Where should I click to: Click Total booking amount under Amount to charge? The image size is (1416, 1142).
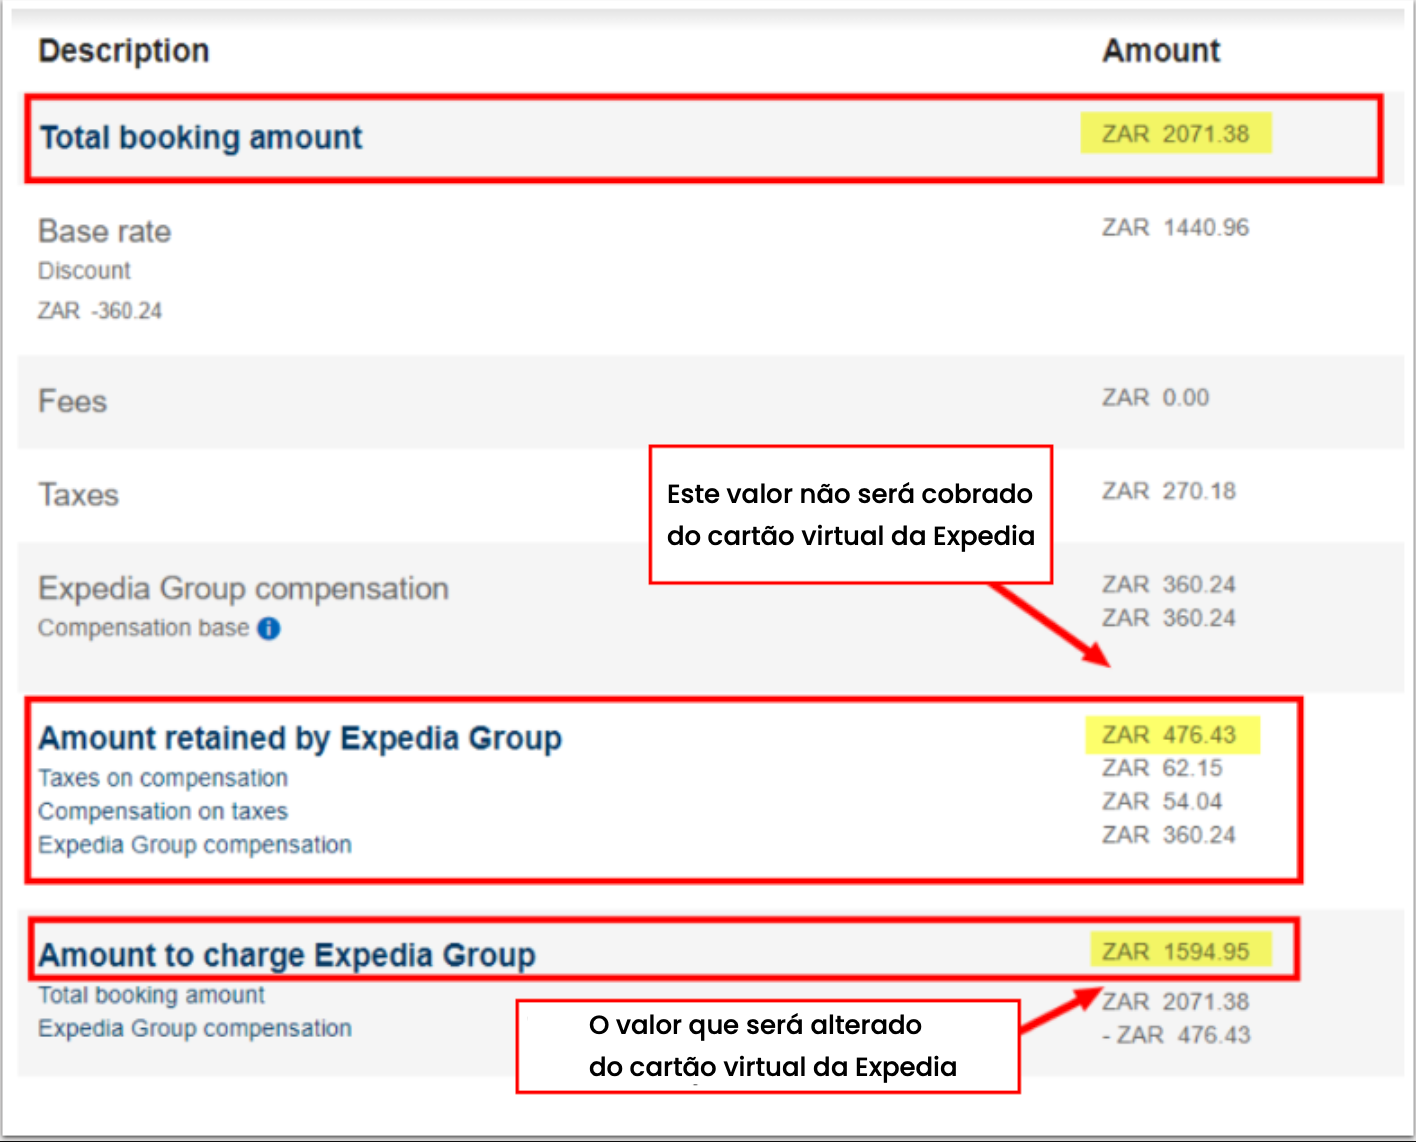coord(152,995)
